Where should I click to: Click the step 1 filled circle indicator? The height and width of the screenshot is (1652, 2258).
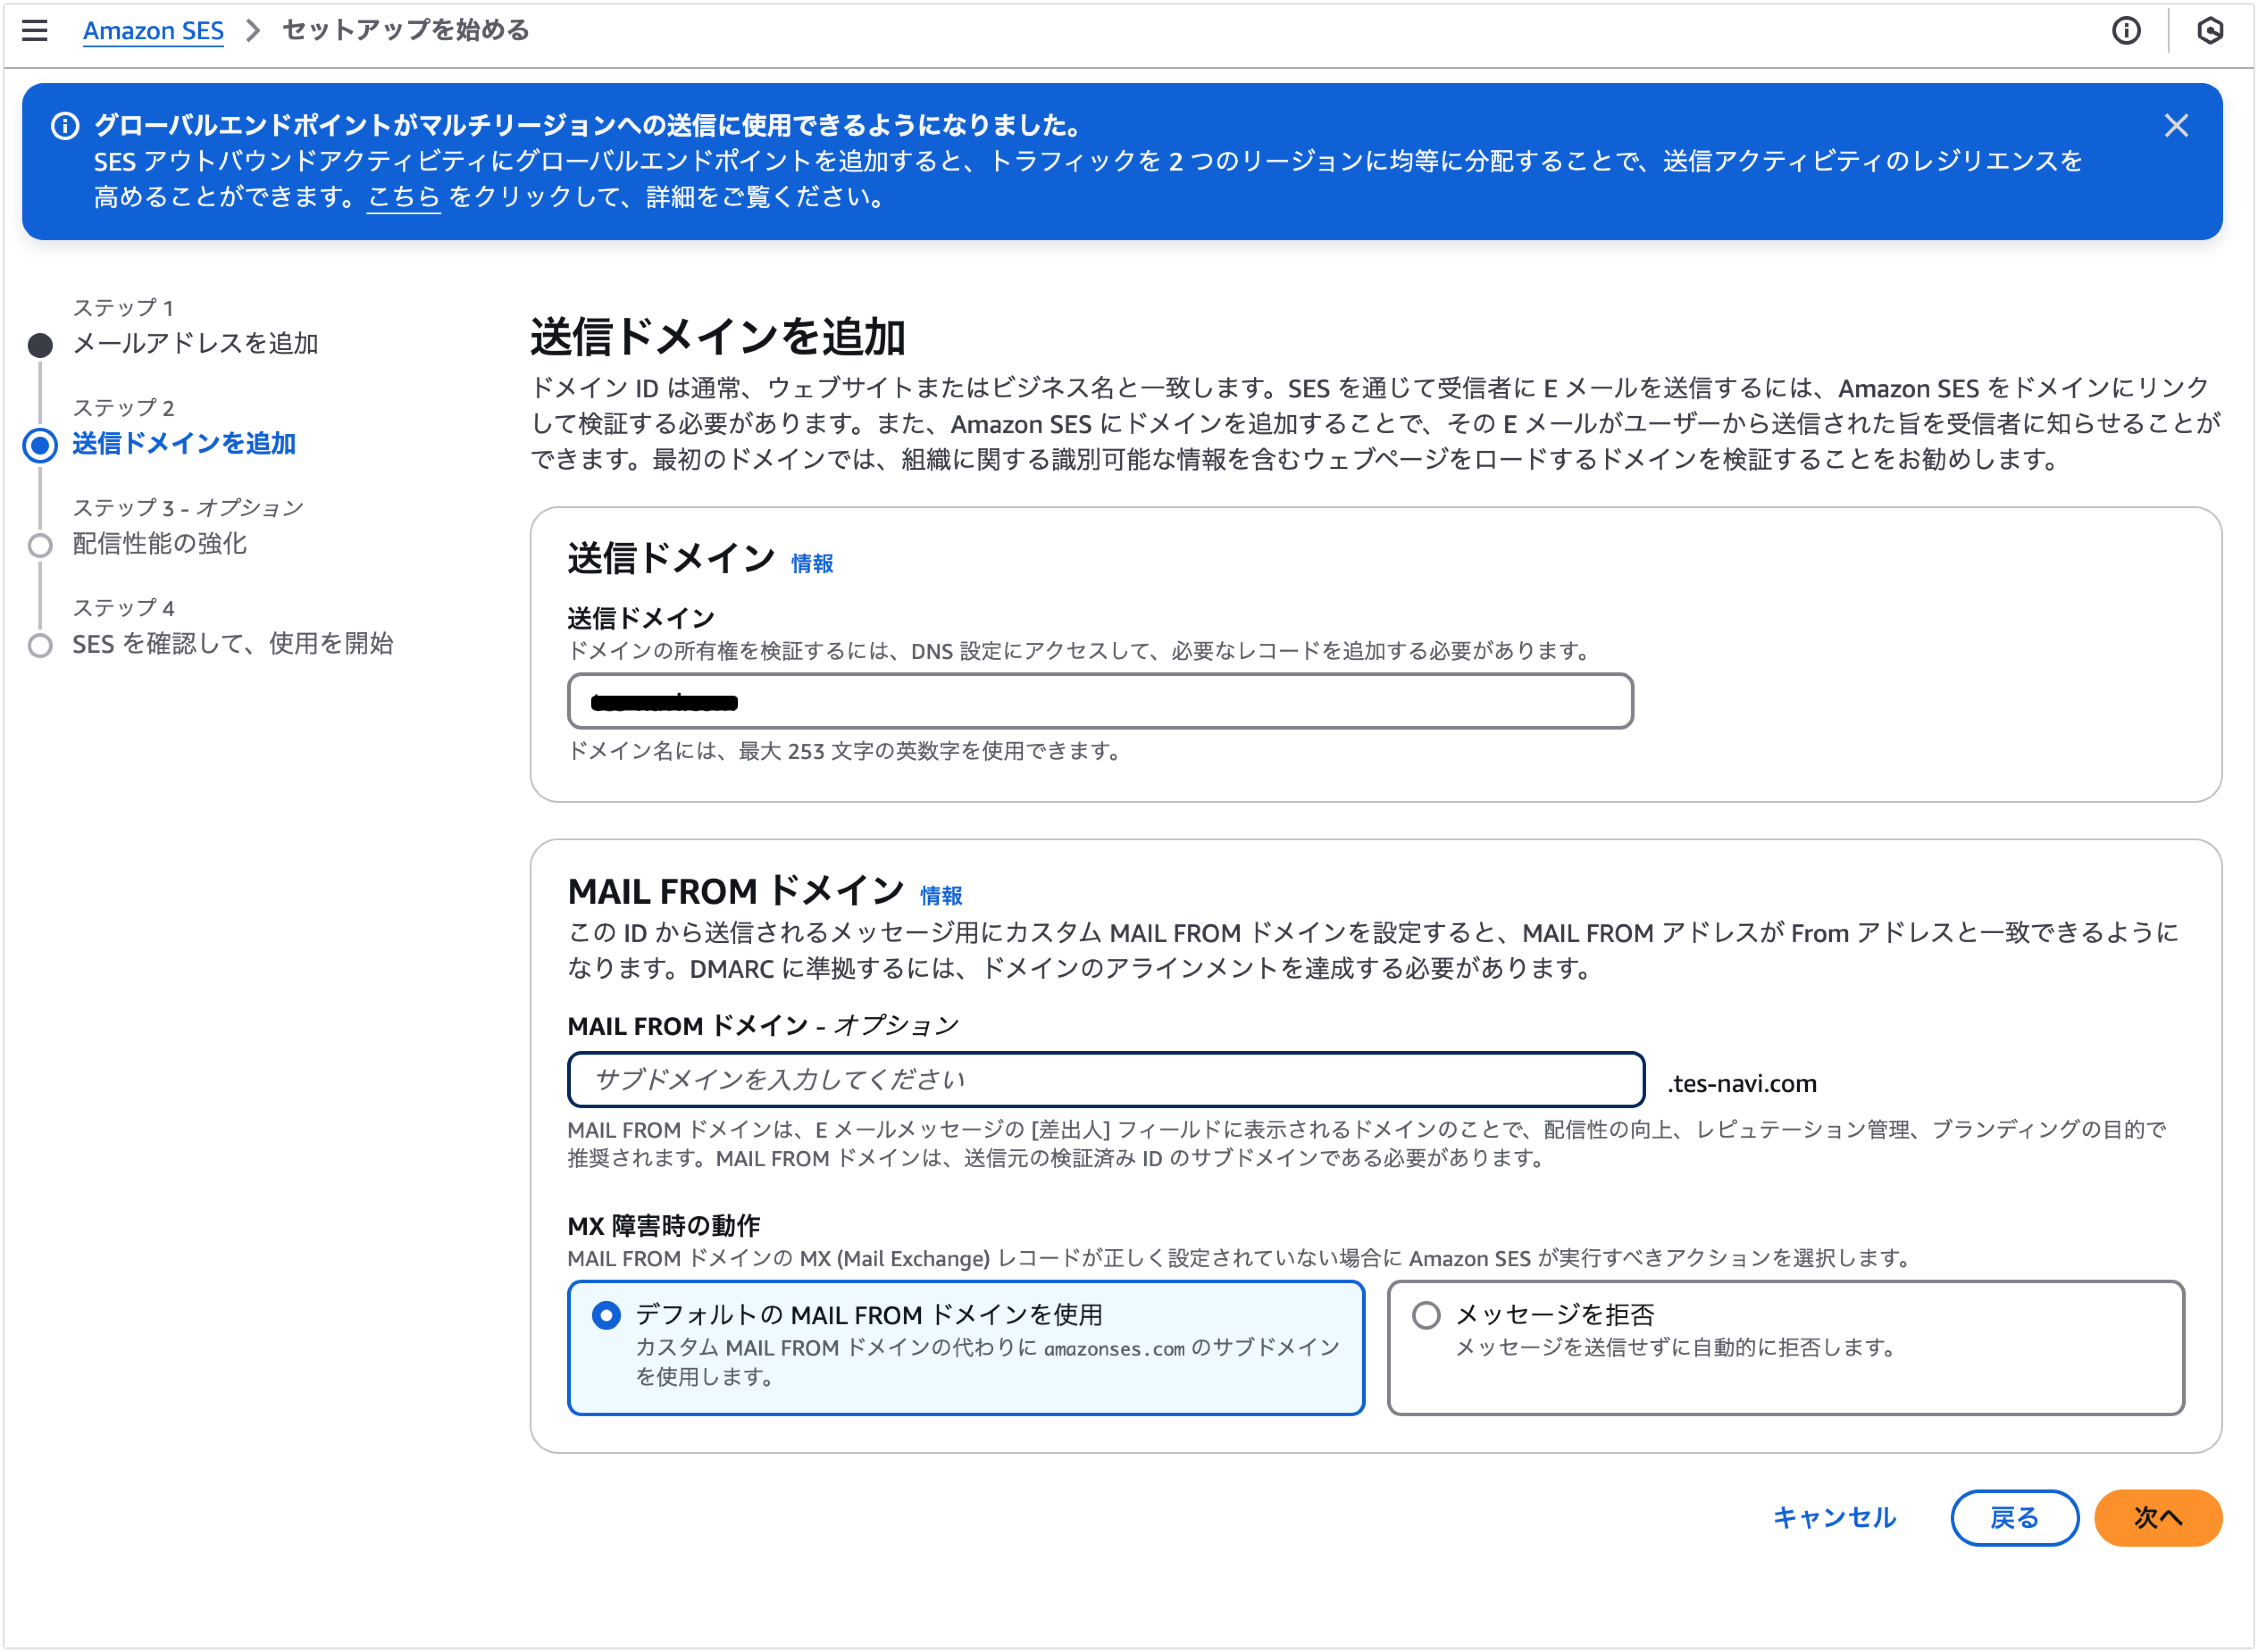(40, 345)
